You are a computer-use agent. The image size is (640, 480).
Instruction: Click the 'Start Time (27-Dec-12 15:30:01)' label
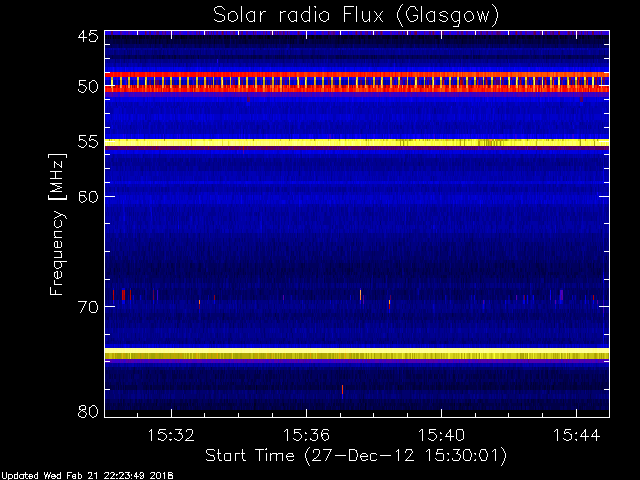[356, 456]
